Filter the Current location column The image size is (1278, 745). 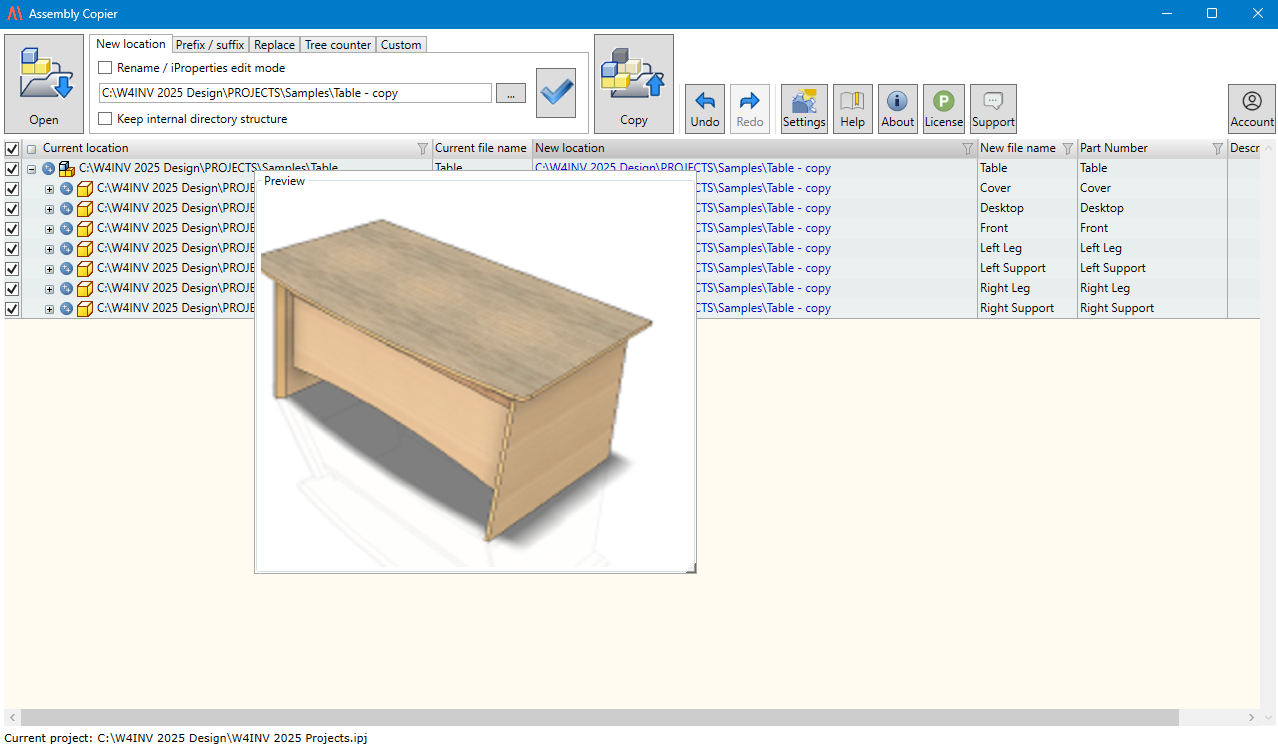[x=422, y=149]
